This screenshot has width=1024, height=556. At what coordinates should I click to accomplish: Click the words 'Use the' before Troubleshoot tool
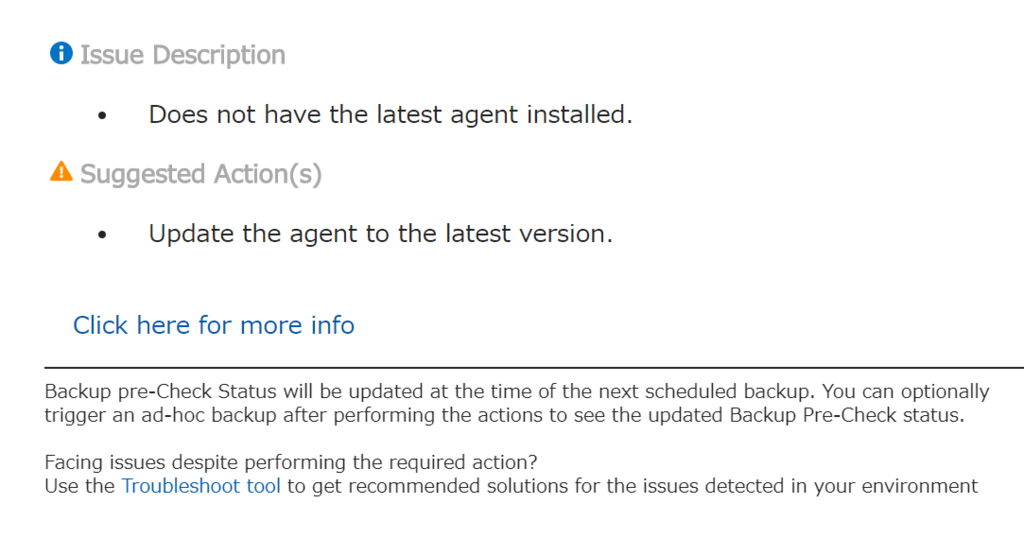(x=80, y=487)
